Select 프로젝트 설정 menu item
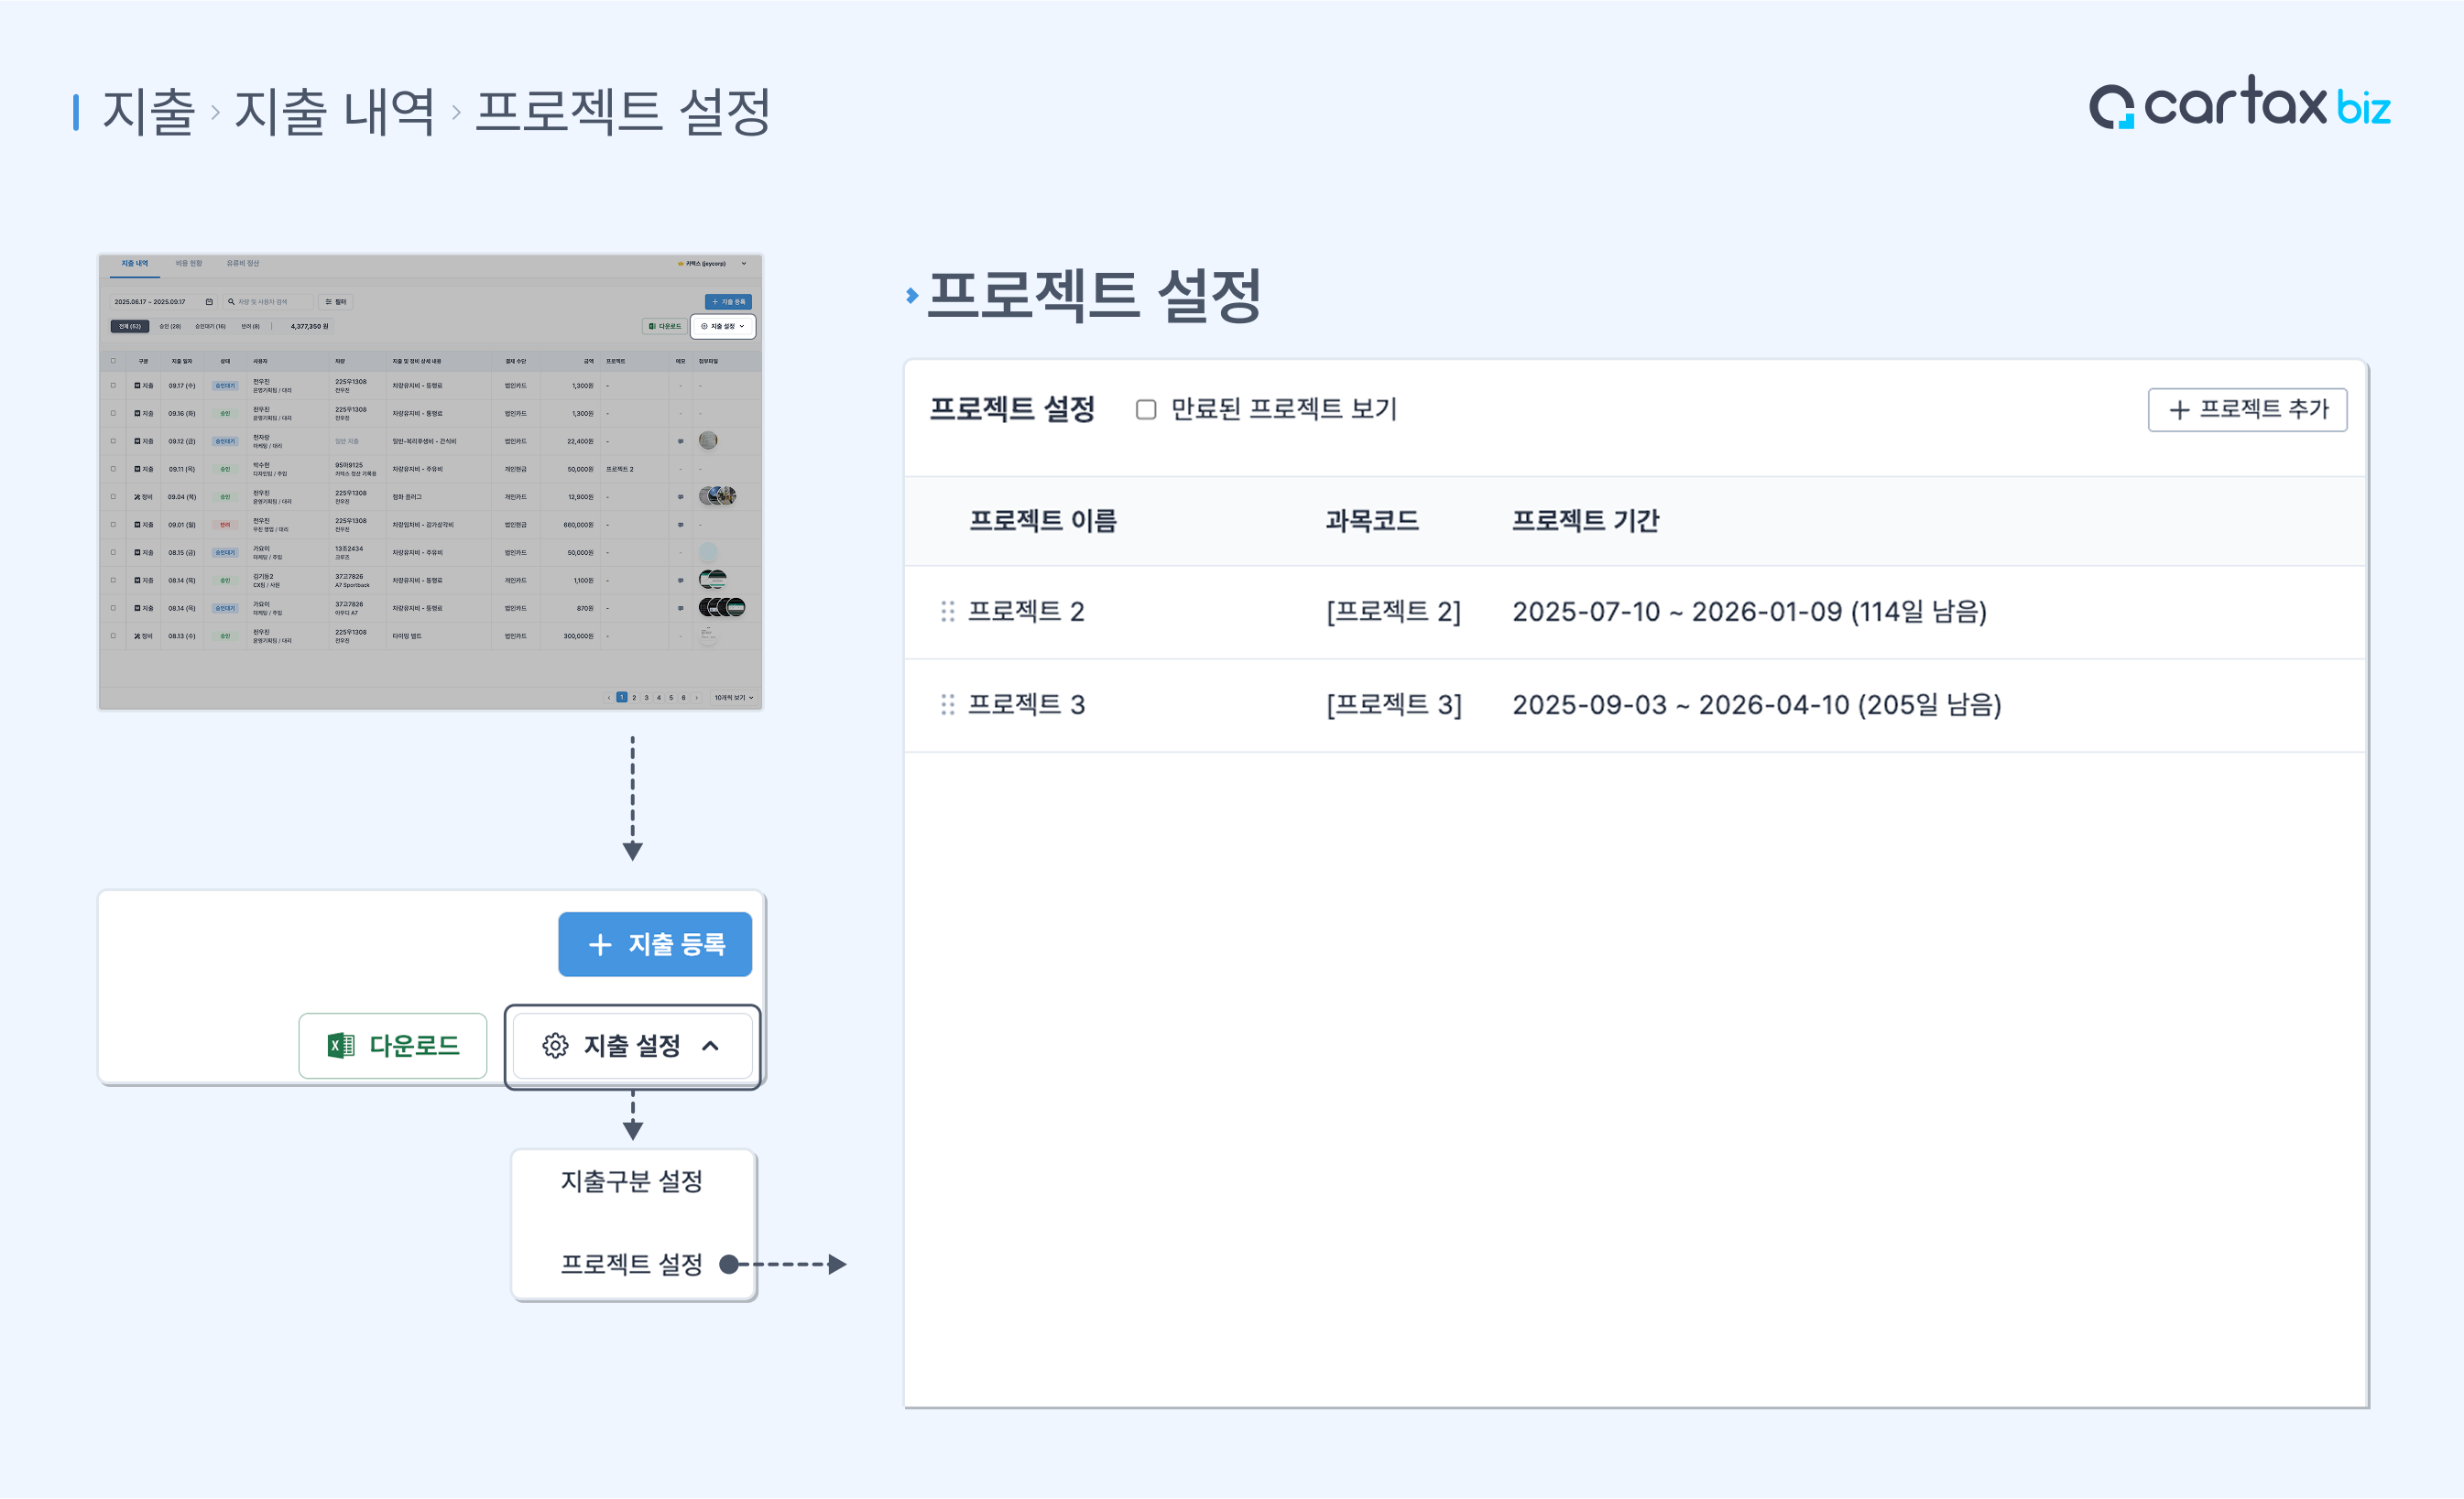The width and height of the screenshot is (2464, 1499). coord(631,1264)
